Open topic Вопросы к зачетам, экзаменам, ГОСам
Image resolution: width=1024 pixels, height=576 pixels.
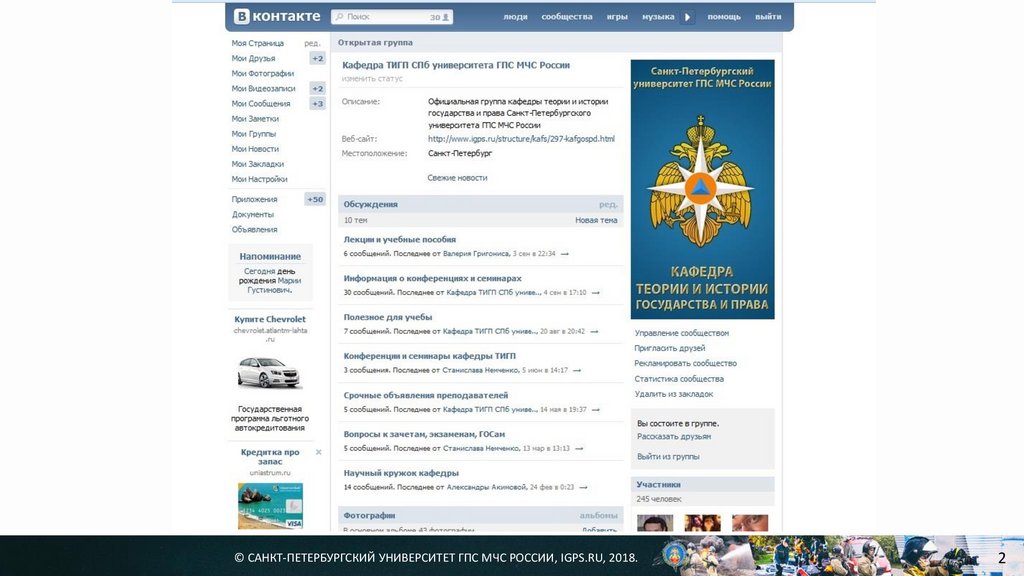[424, 434]
